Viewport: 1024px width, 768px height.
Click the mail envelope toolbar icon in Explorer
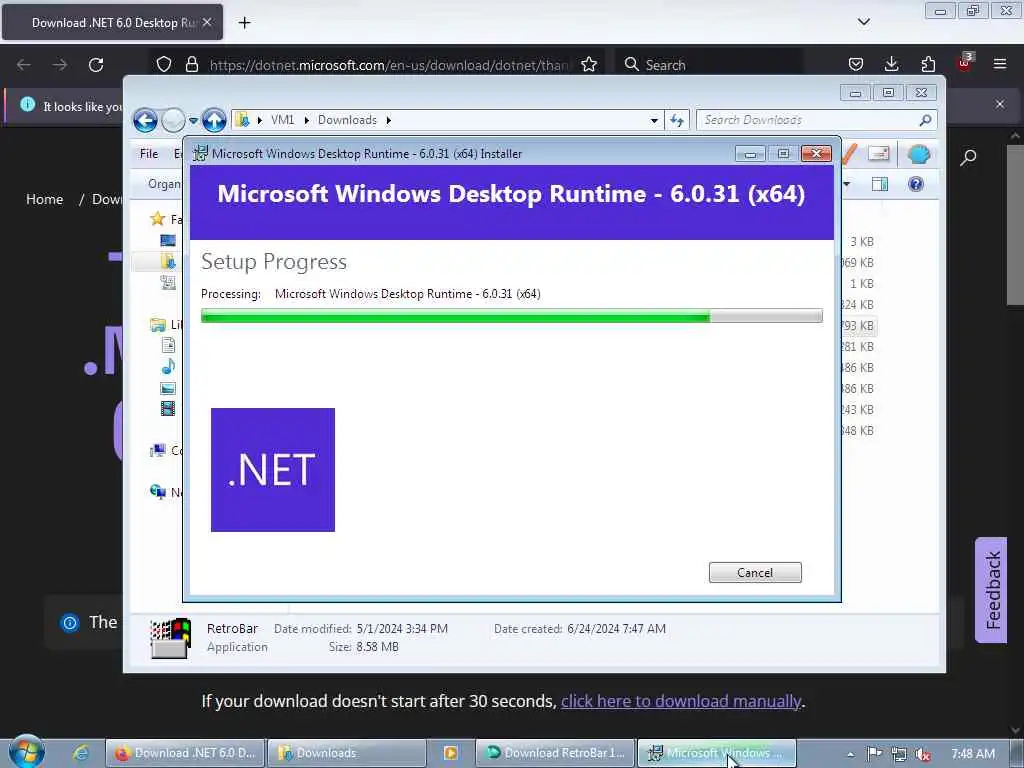(x=878, y=153)
